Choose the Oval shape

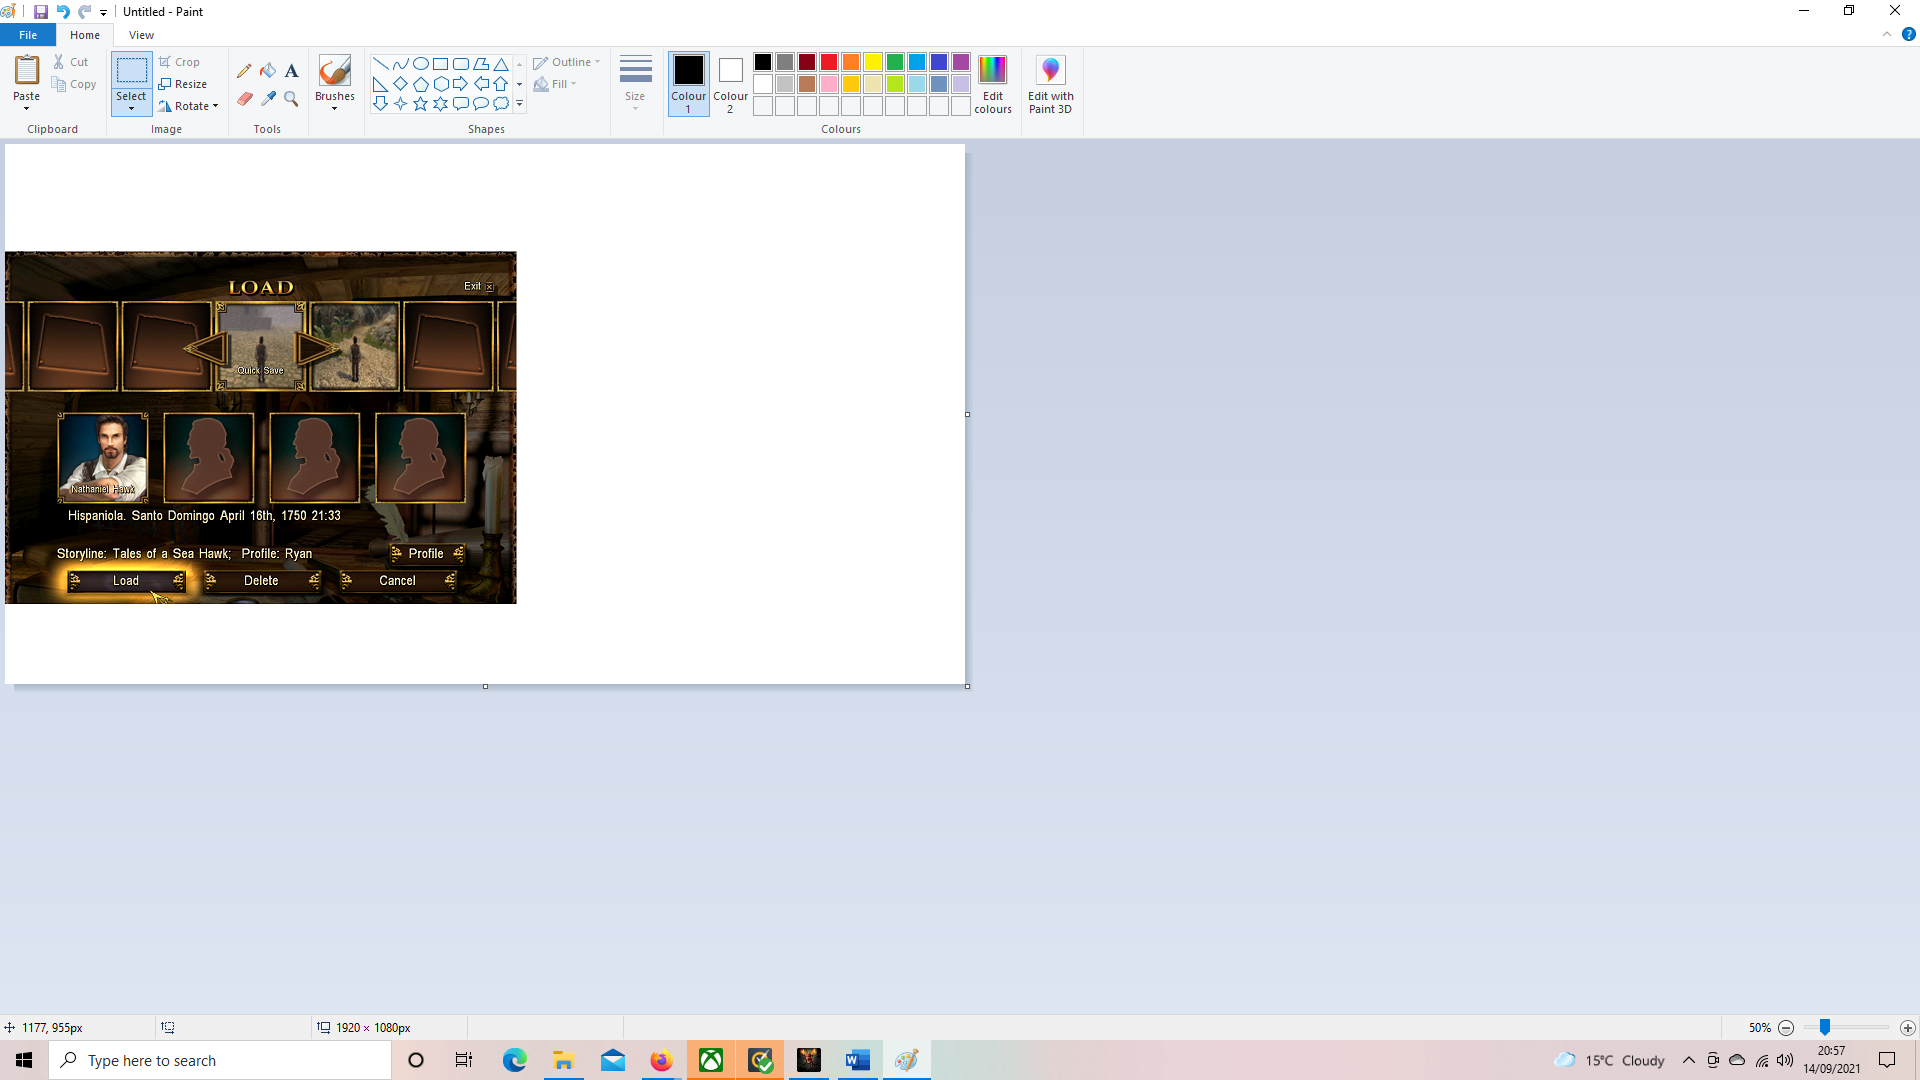point(420,63)
